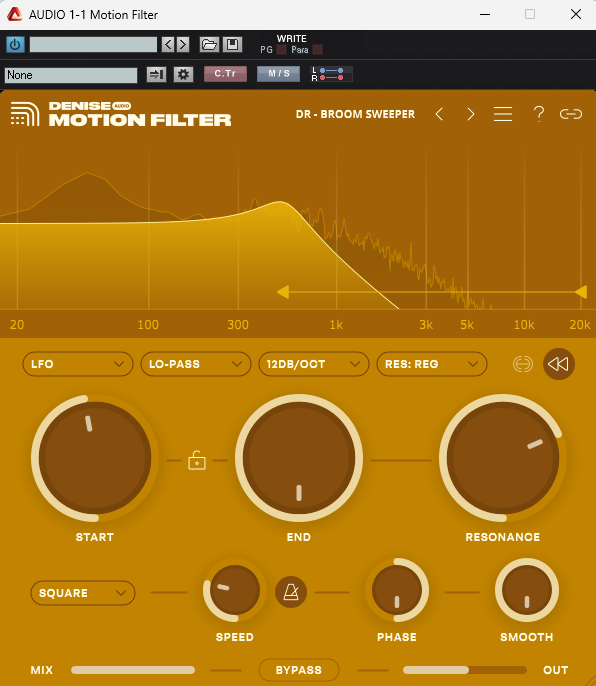Click the None sidechain field
The image size is (596, 686).
point(71,75)
